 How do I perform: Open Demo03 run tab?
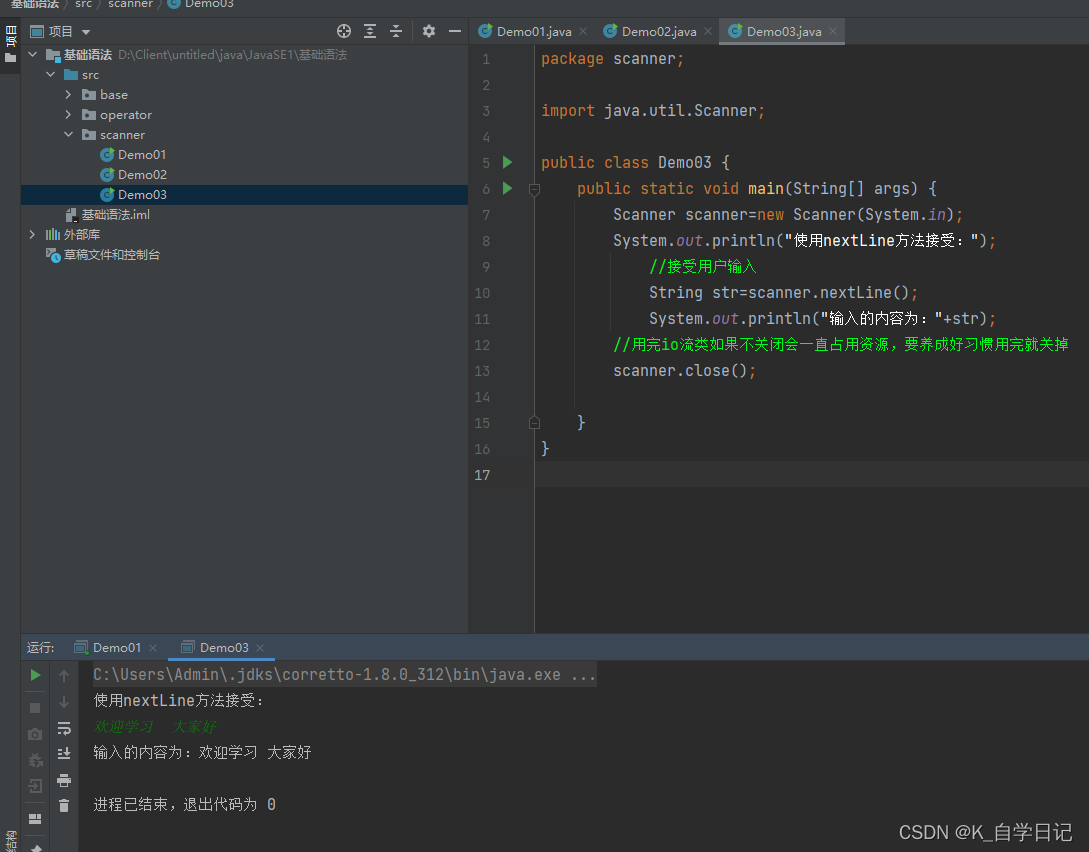215,648
